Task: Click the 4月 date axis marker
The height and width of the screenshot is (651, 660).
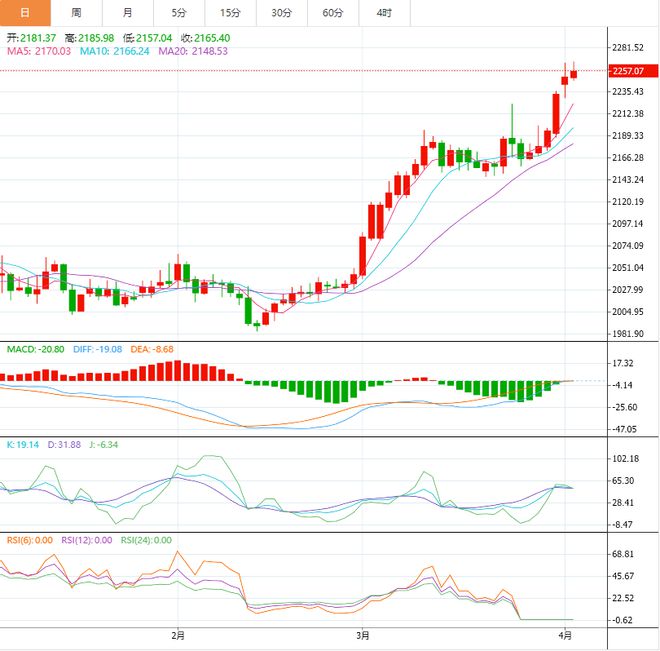Action: [x=565, y=635]
